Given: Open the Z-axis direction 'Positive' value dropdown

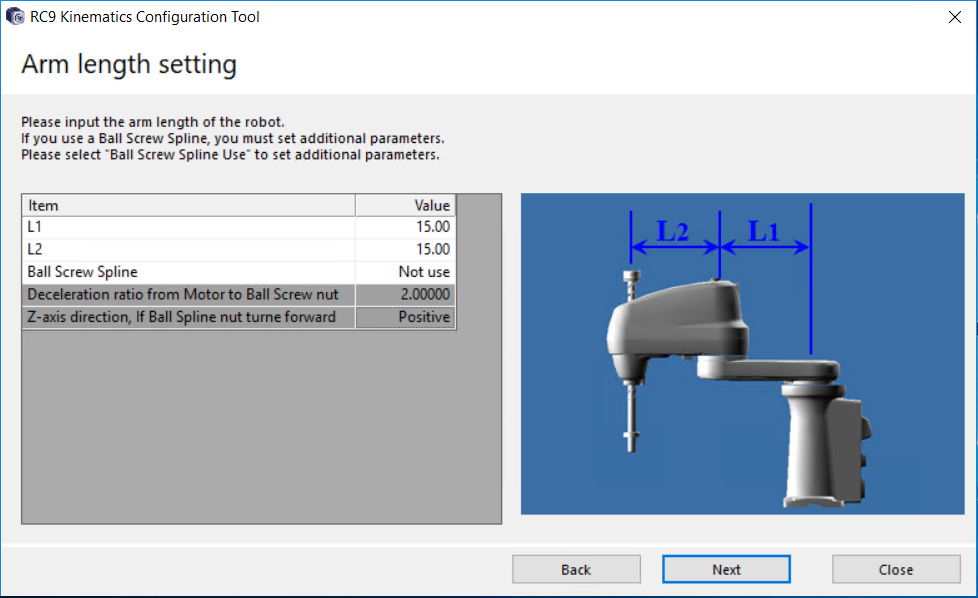Looking at the screenshot, I should pyautogui.click(x=405, y=317).
